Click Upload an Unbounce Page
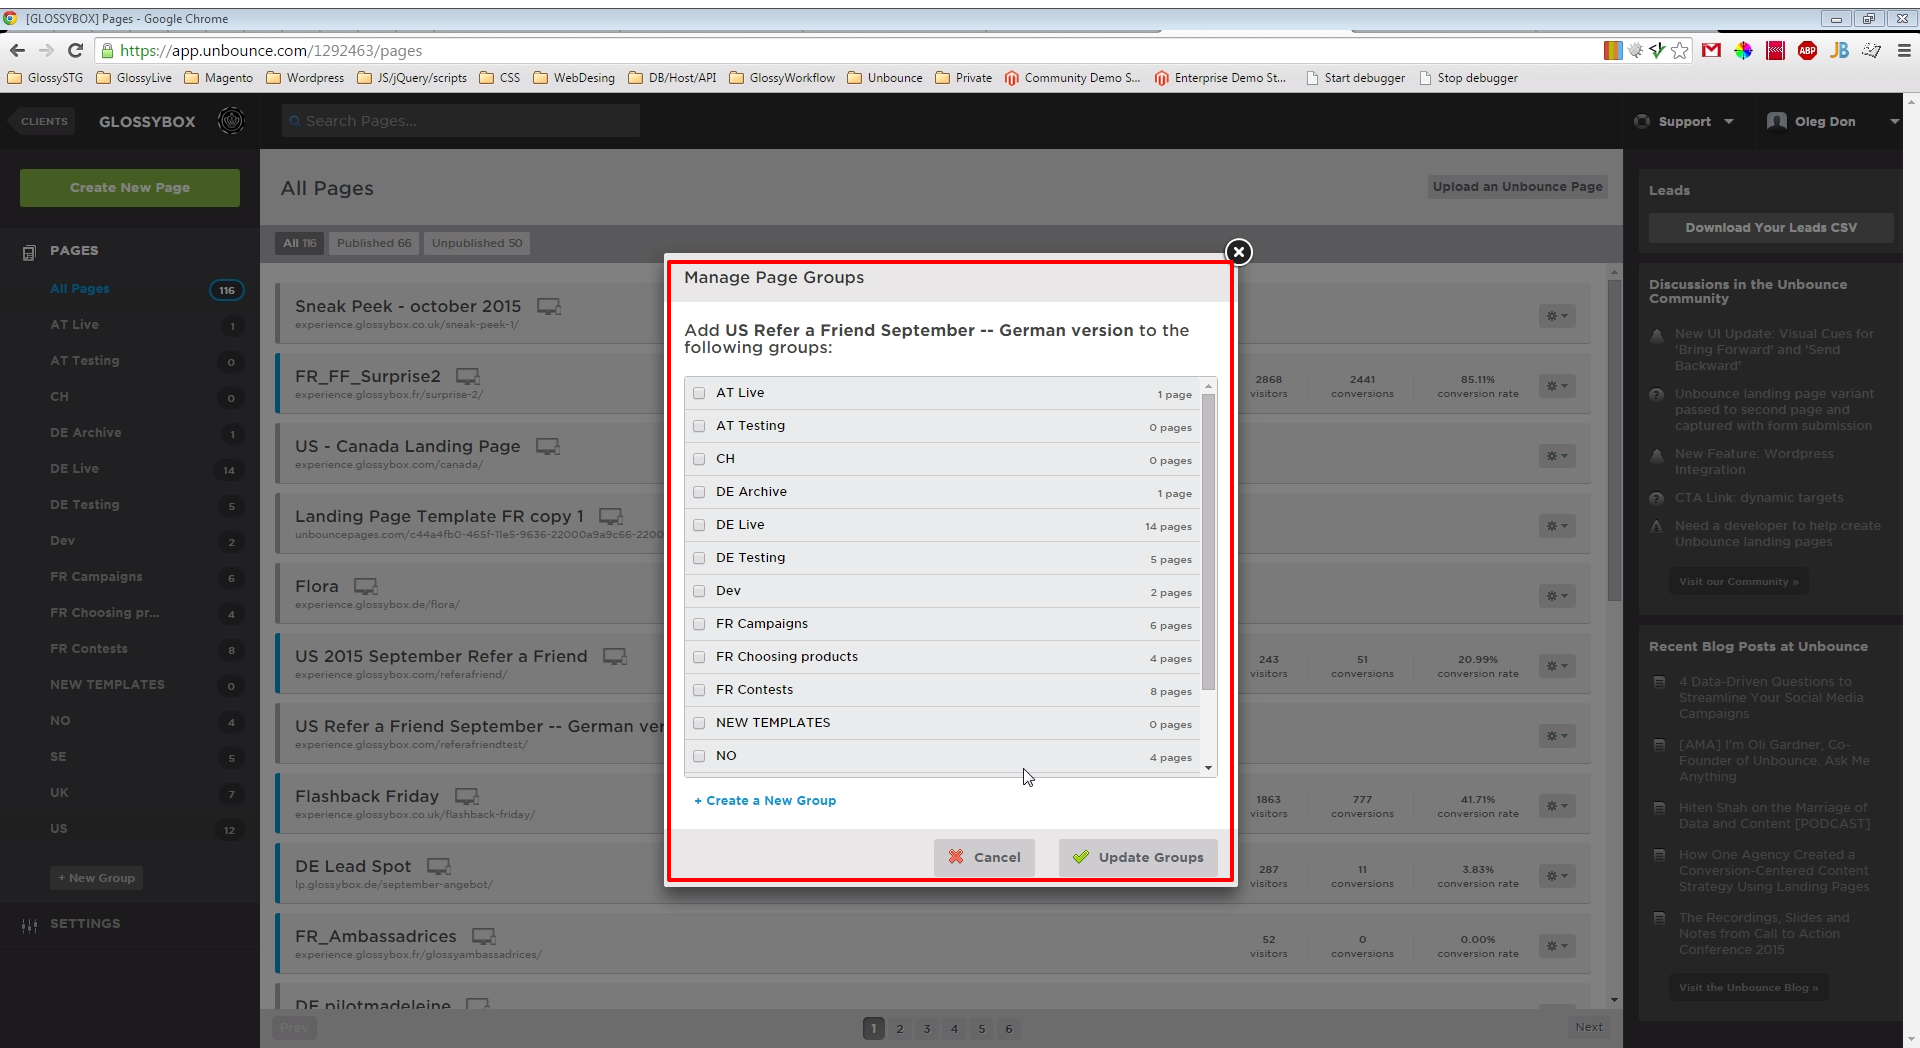 [1517, 187]
